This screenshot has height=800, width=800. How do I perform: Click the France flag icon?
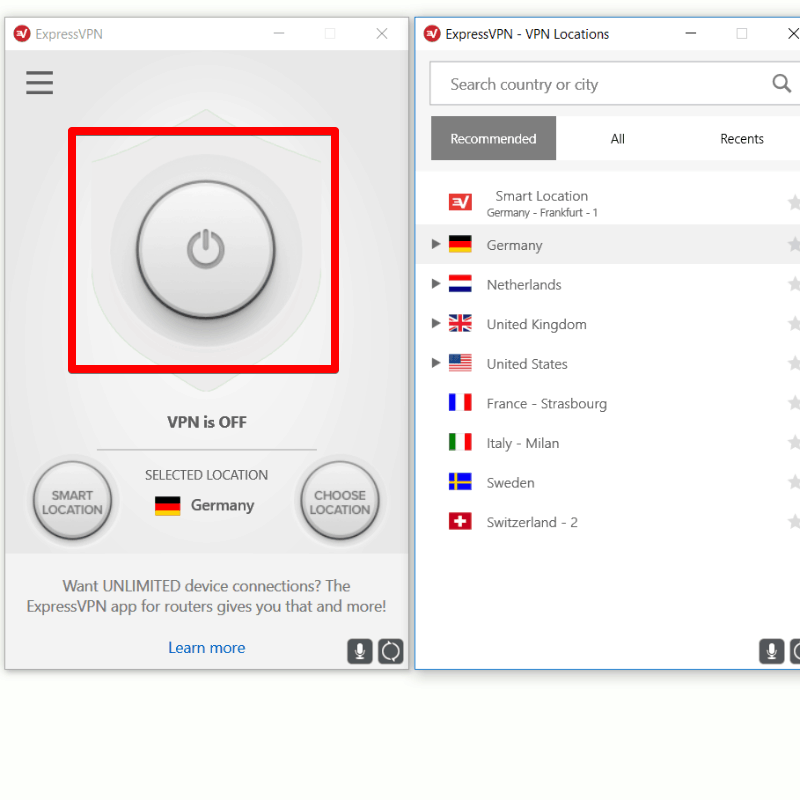pyautogui.click(x=460, y=402)
